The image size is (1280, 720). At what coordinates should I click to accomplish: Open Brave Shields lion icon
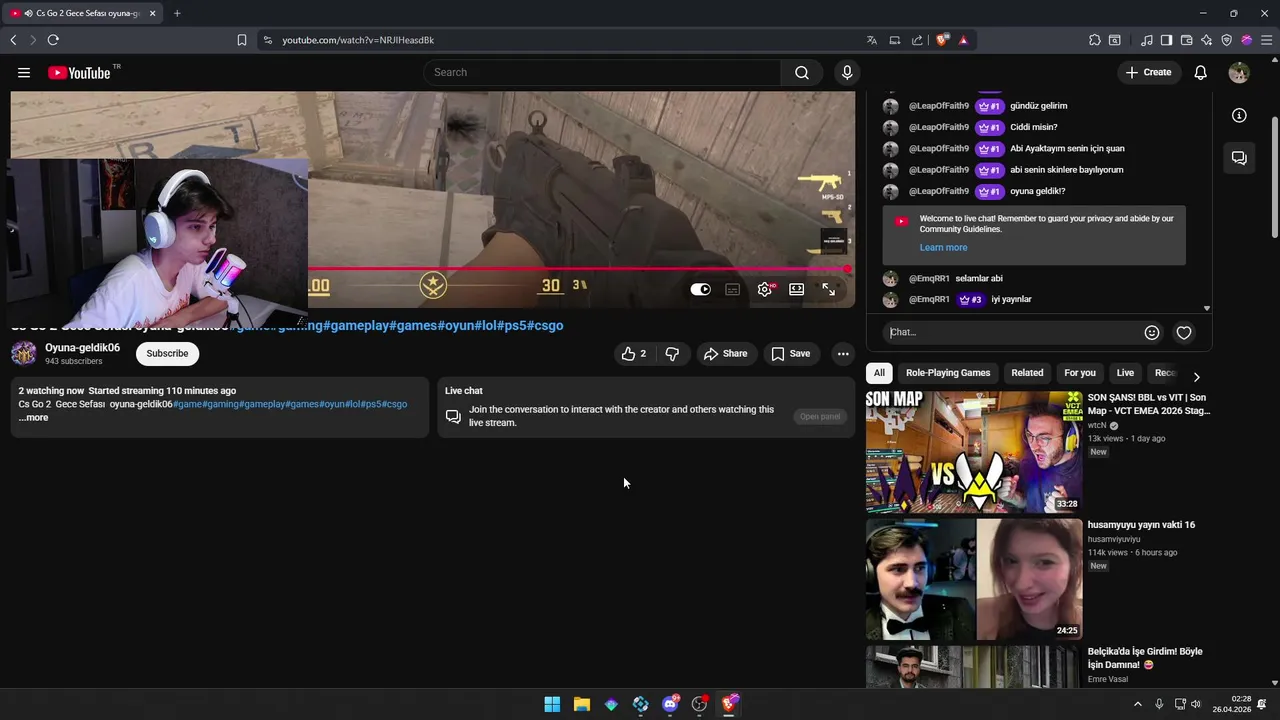point(942,40)
